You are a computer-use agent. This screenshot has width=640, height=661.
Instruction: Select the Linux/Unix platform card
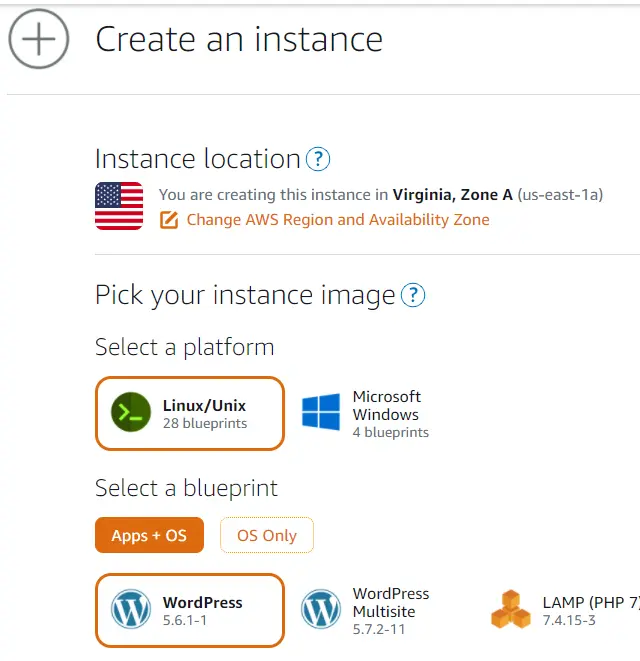[190, 414]
